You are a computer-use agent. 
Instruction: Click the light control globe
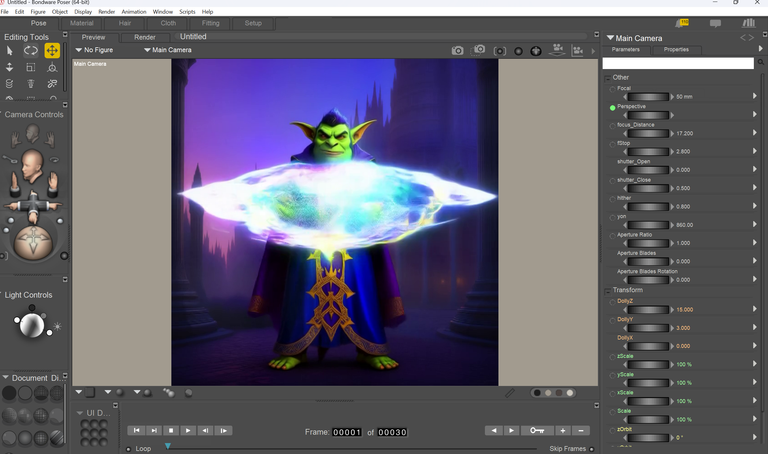(32, 325)
